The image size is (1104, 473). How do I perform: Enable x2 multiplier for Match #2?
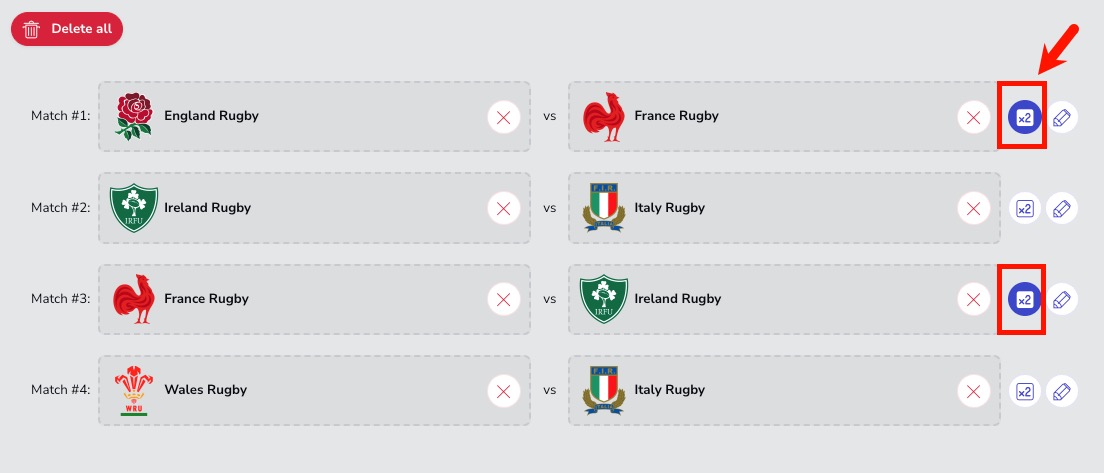click(x=1024, y=208)
